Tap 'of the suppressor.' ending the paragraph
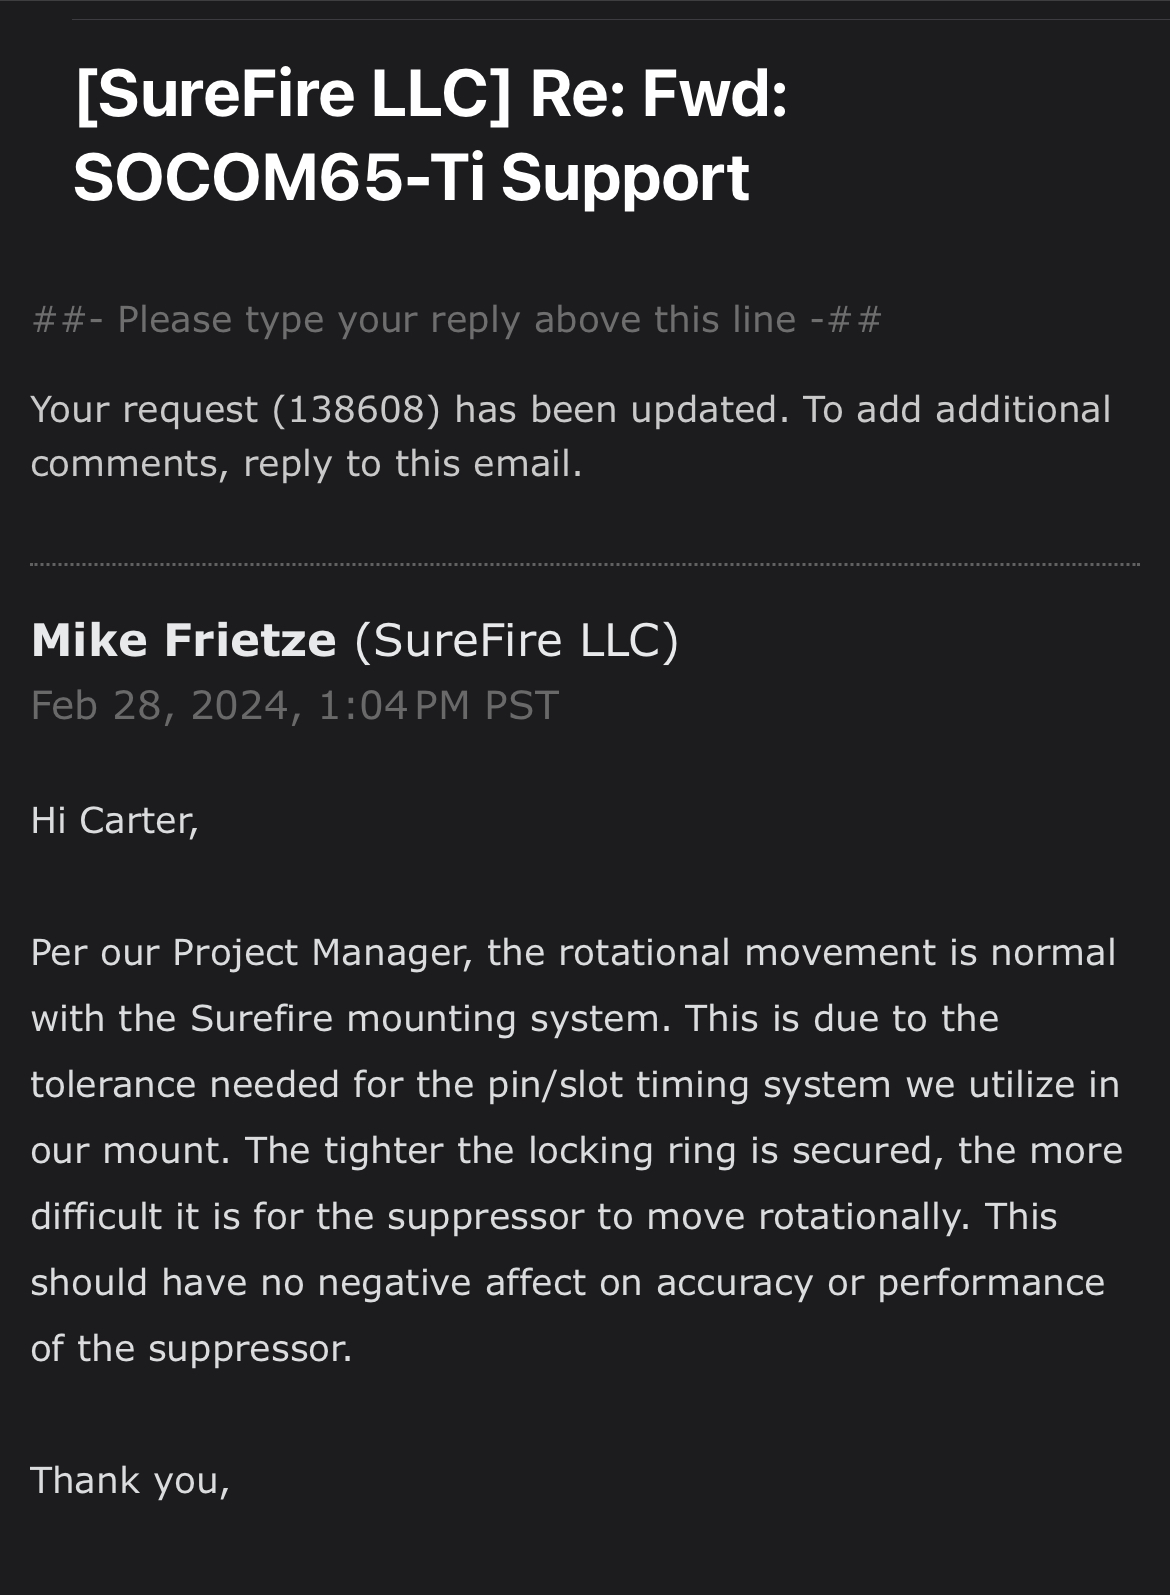Image resolution: width=1170 pixels, height=1595 pixels. [192, 1349]
